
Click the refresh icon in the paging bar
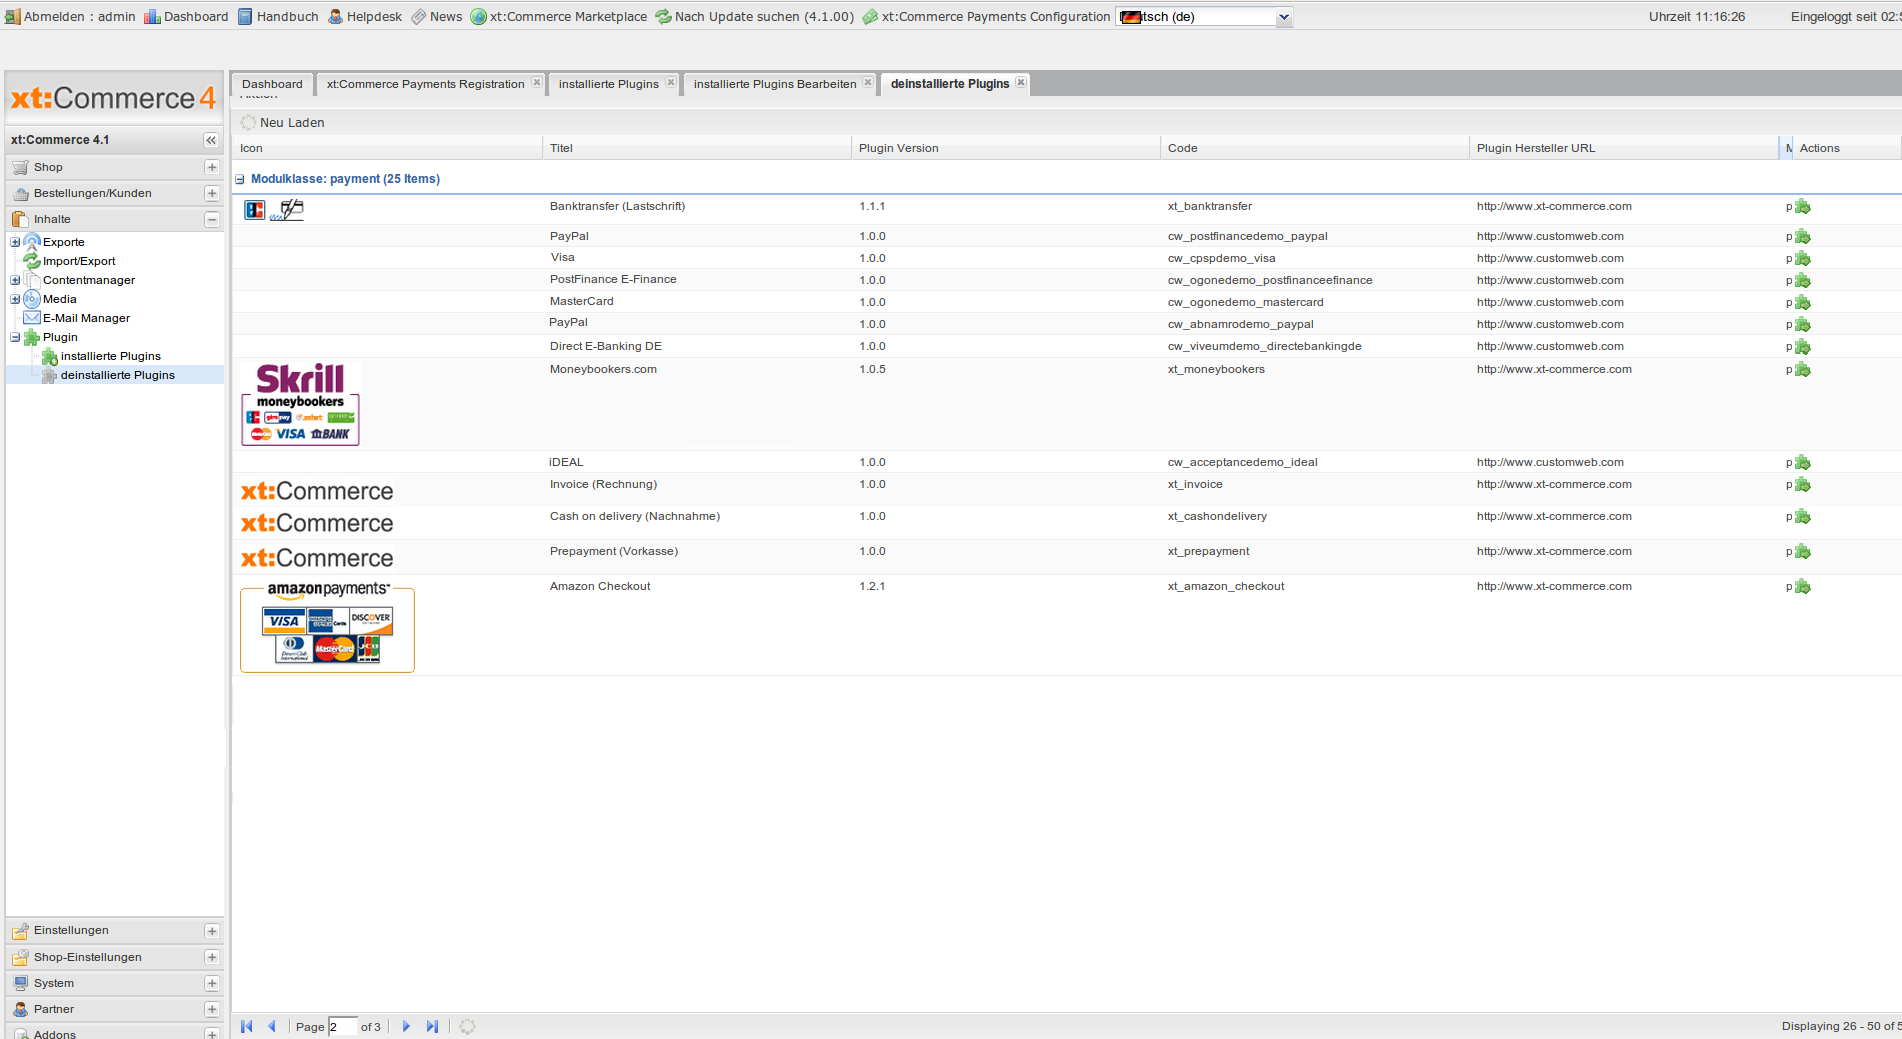click(467, 1026)
